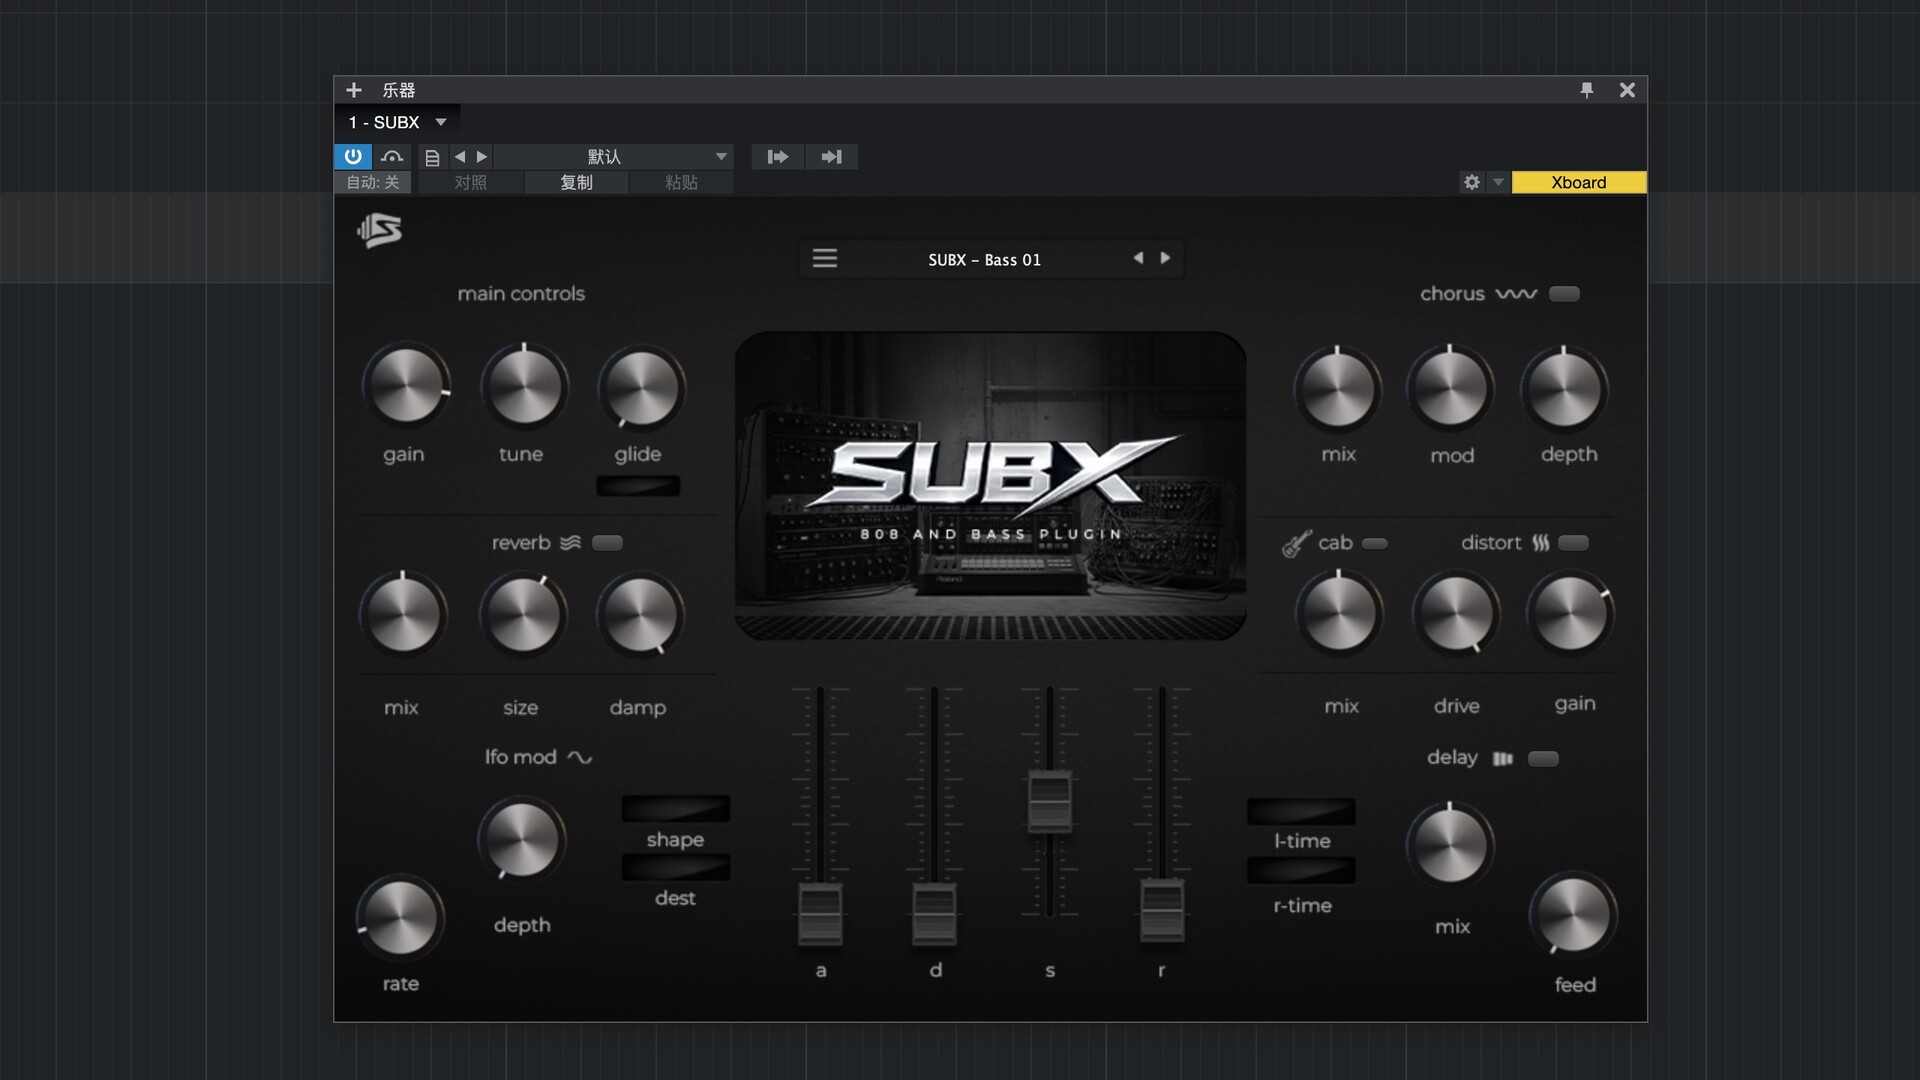Click the sine wave icon beside lfo mod

tap(580, 757)
